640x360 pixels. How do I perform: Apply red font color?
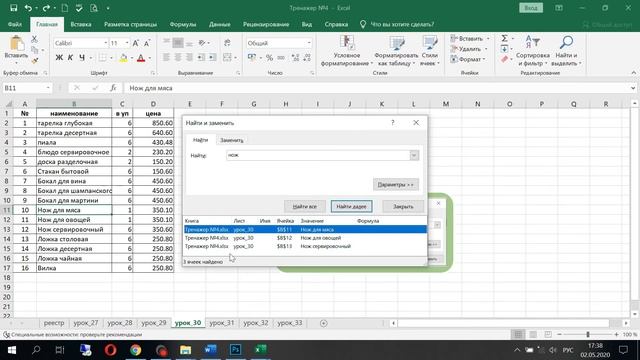point(141,58)
